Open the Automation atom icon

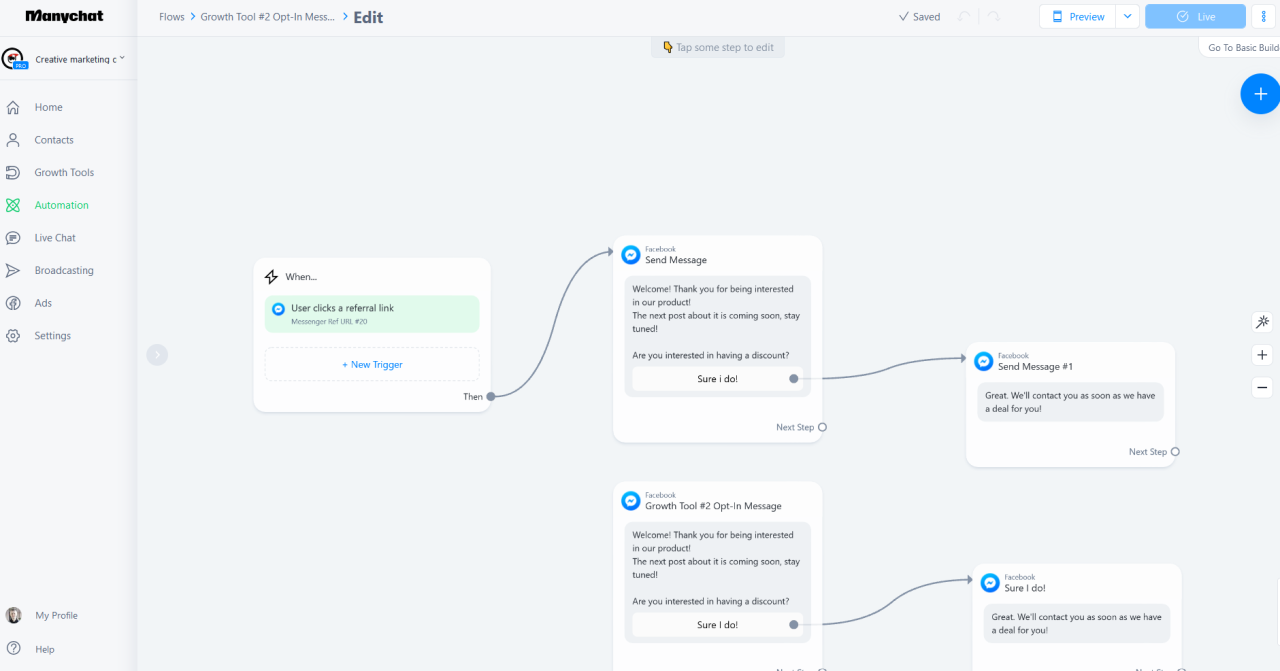coord(13,205)
